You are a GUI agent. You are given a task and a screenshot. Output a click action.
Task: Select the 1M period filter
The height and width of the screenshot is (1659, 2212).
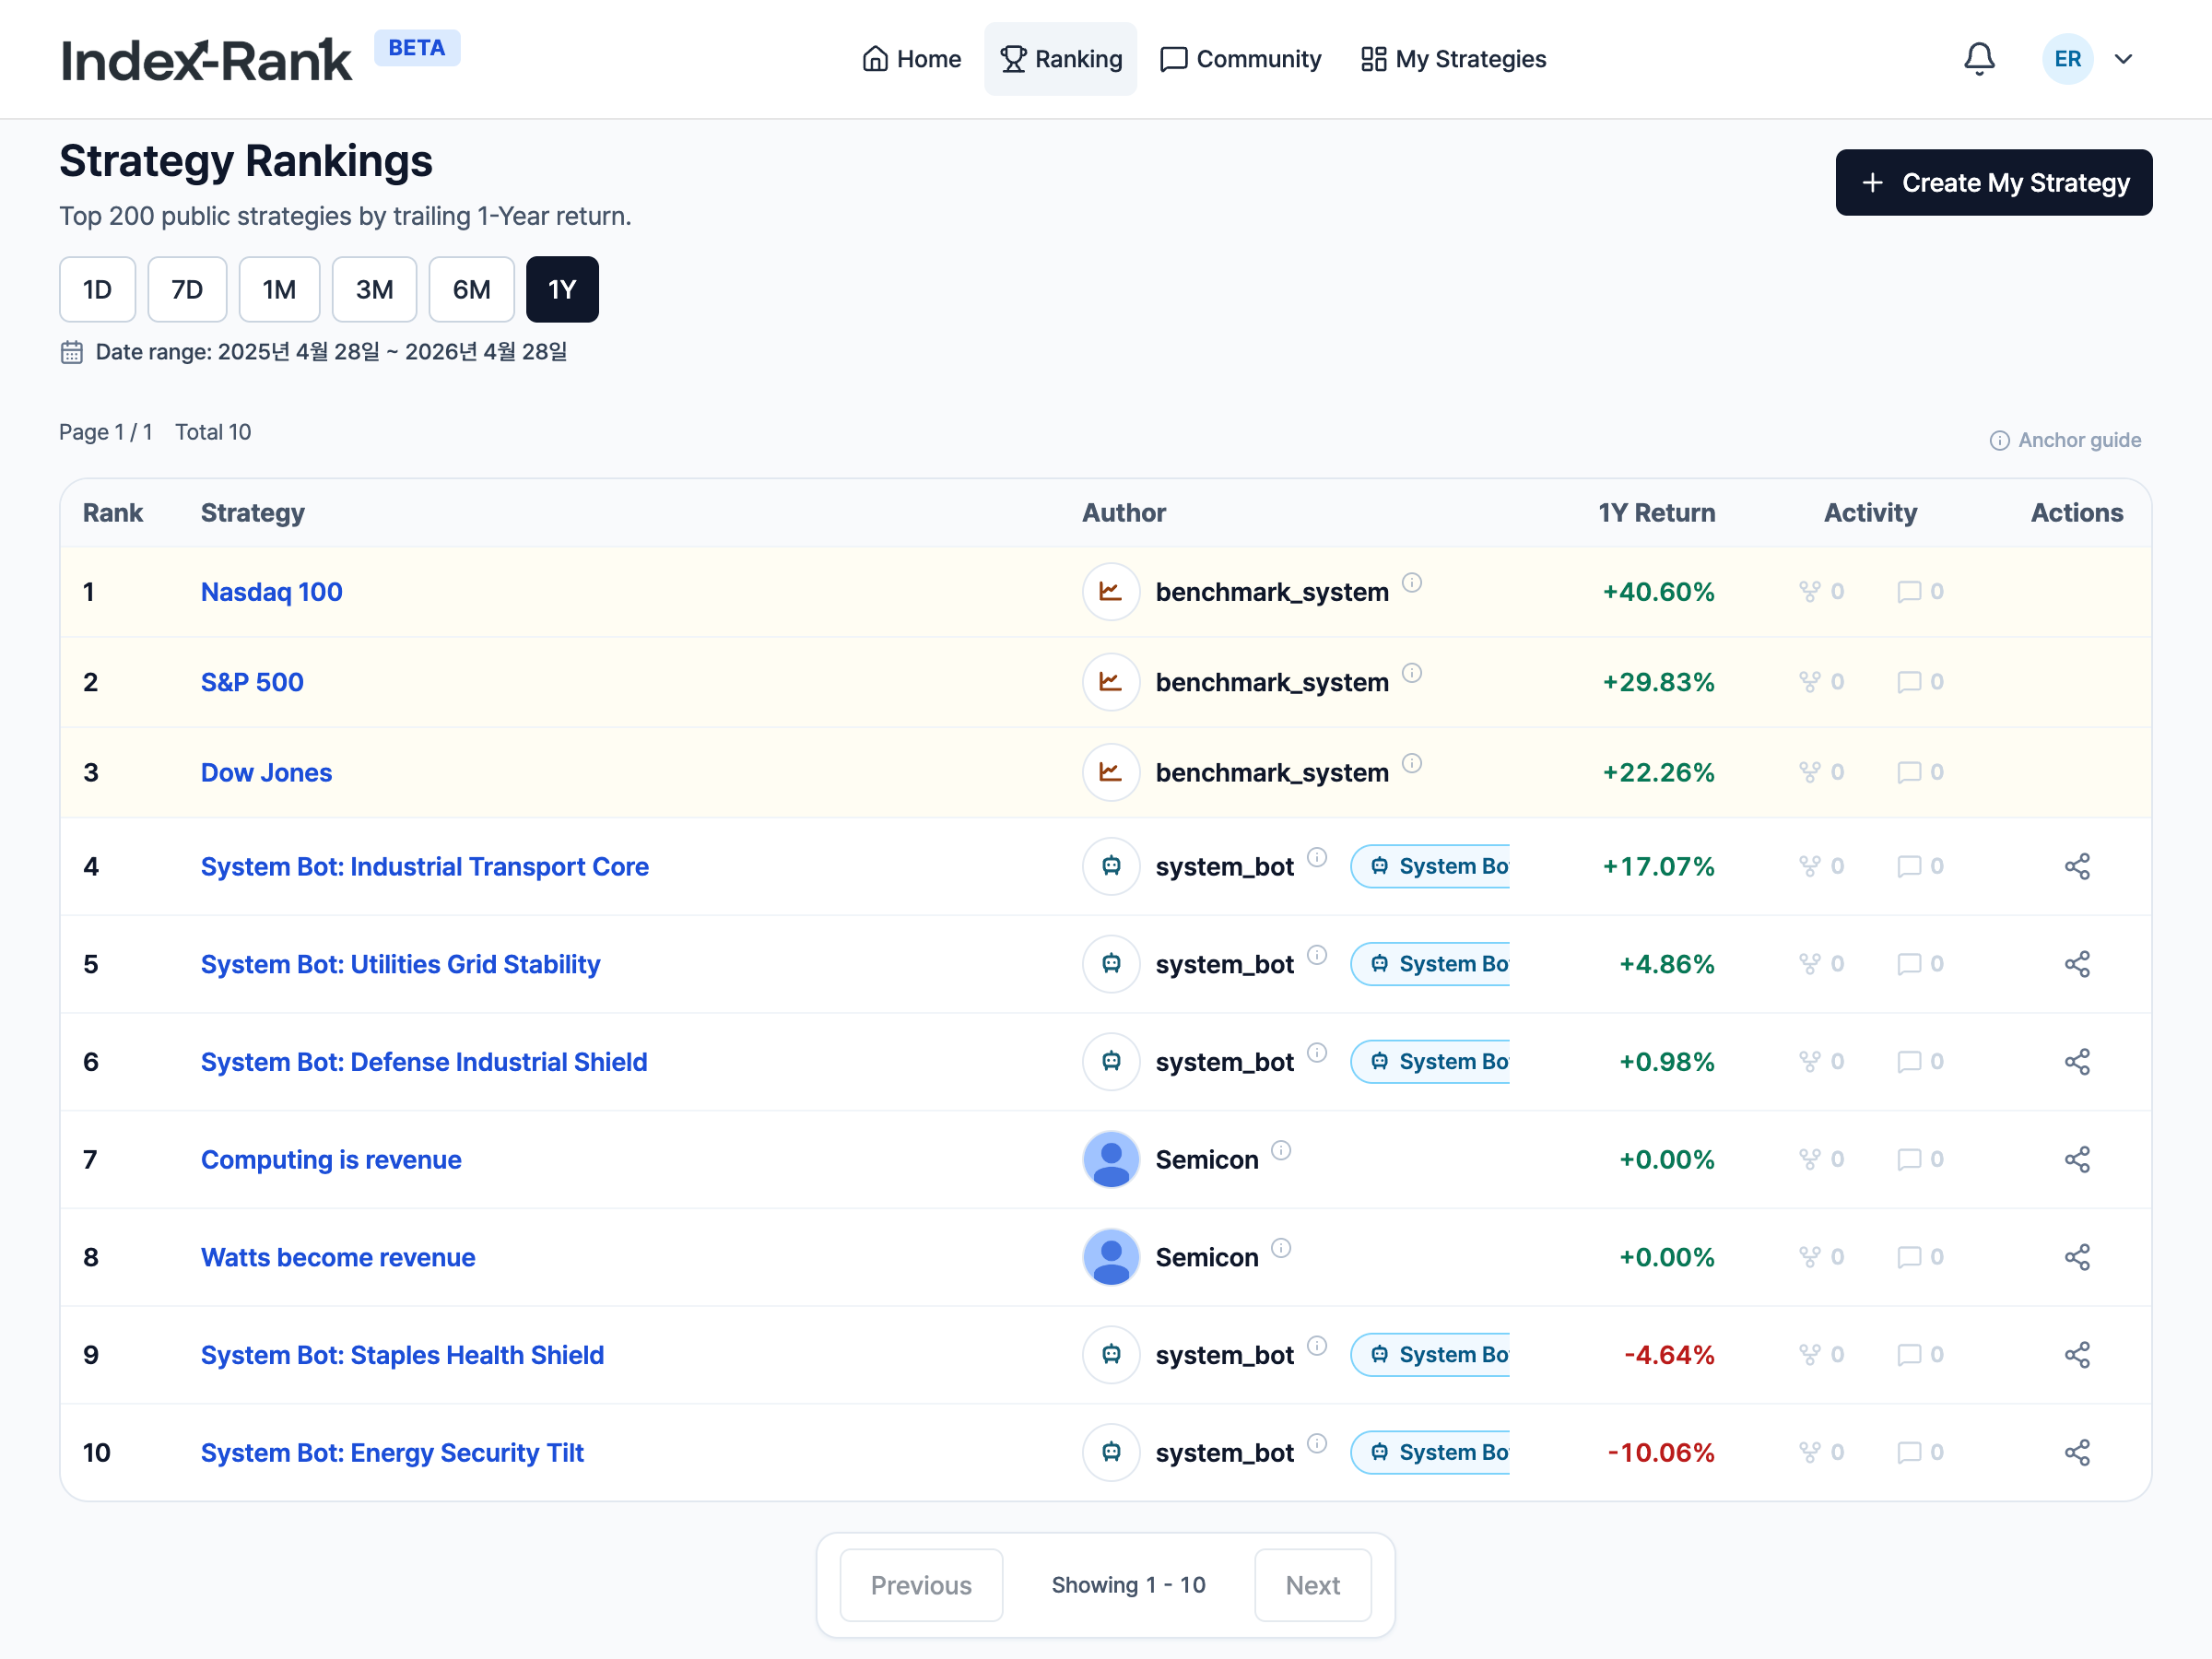279,289
